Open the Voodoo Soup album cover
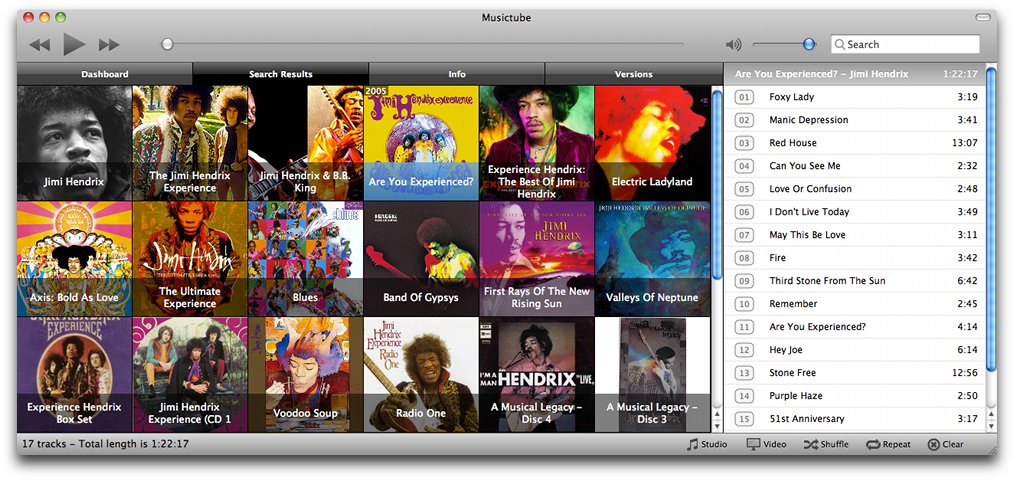 click(x=305, y=375)
